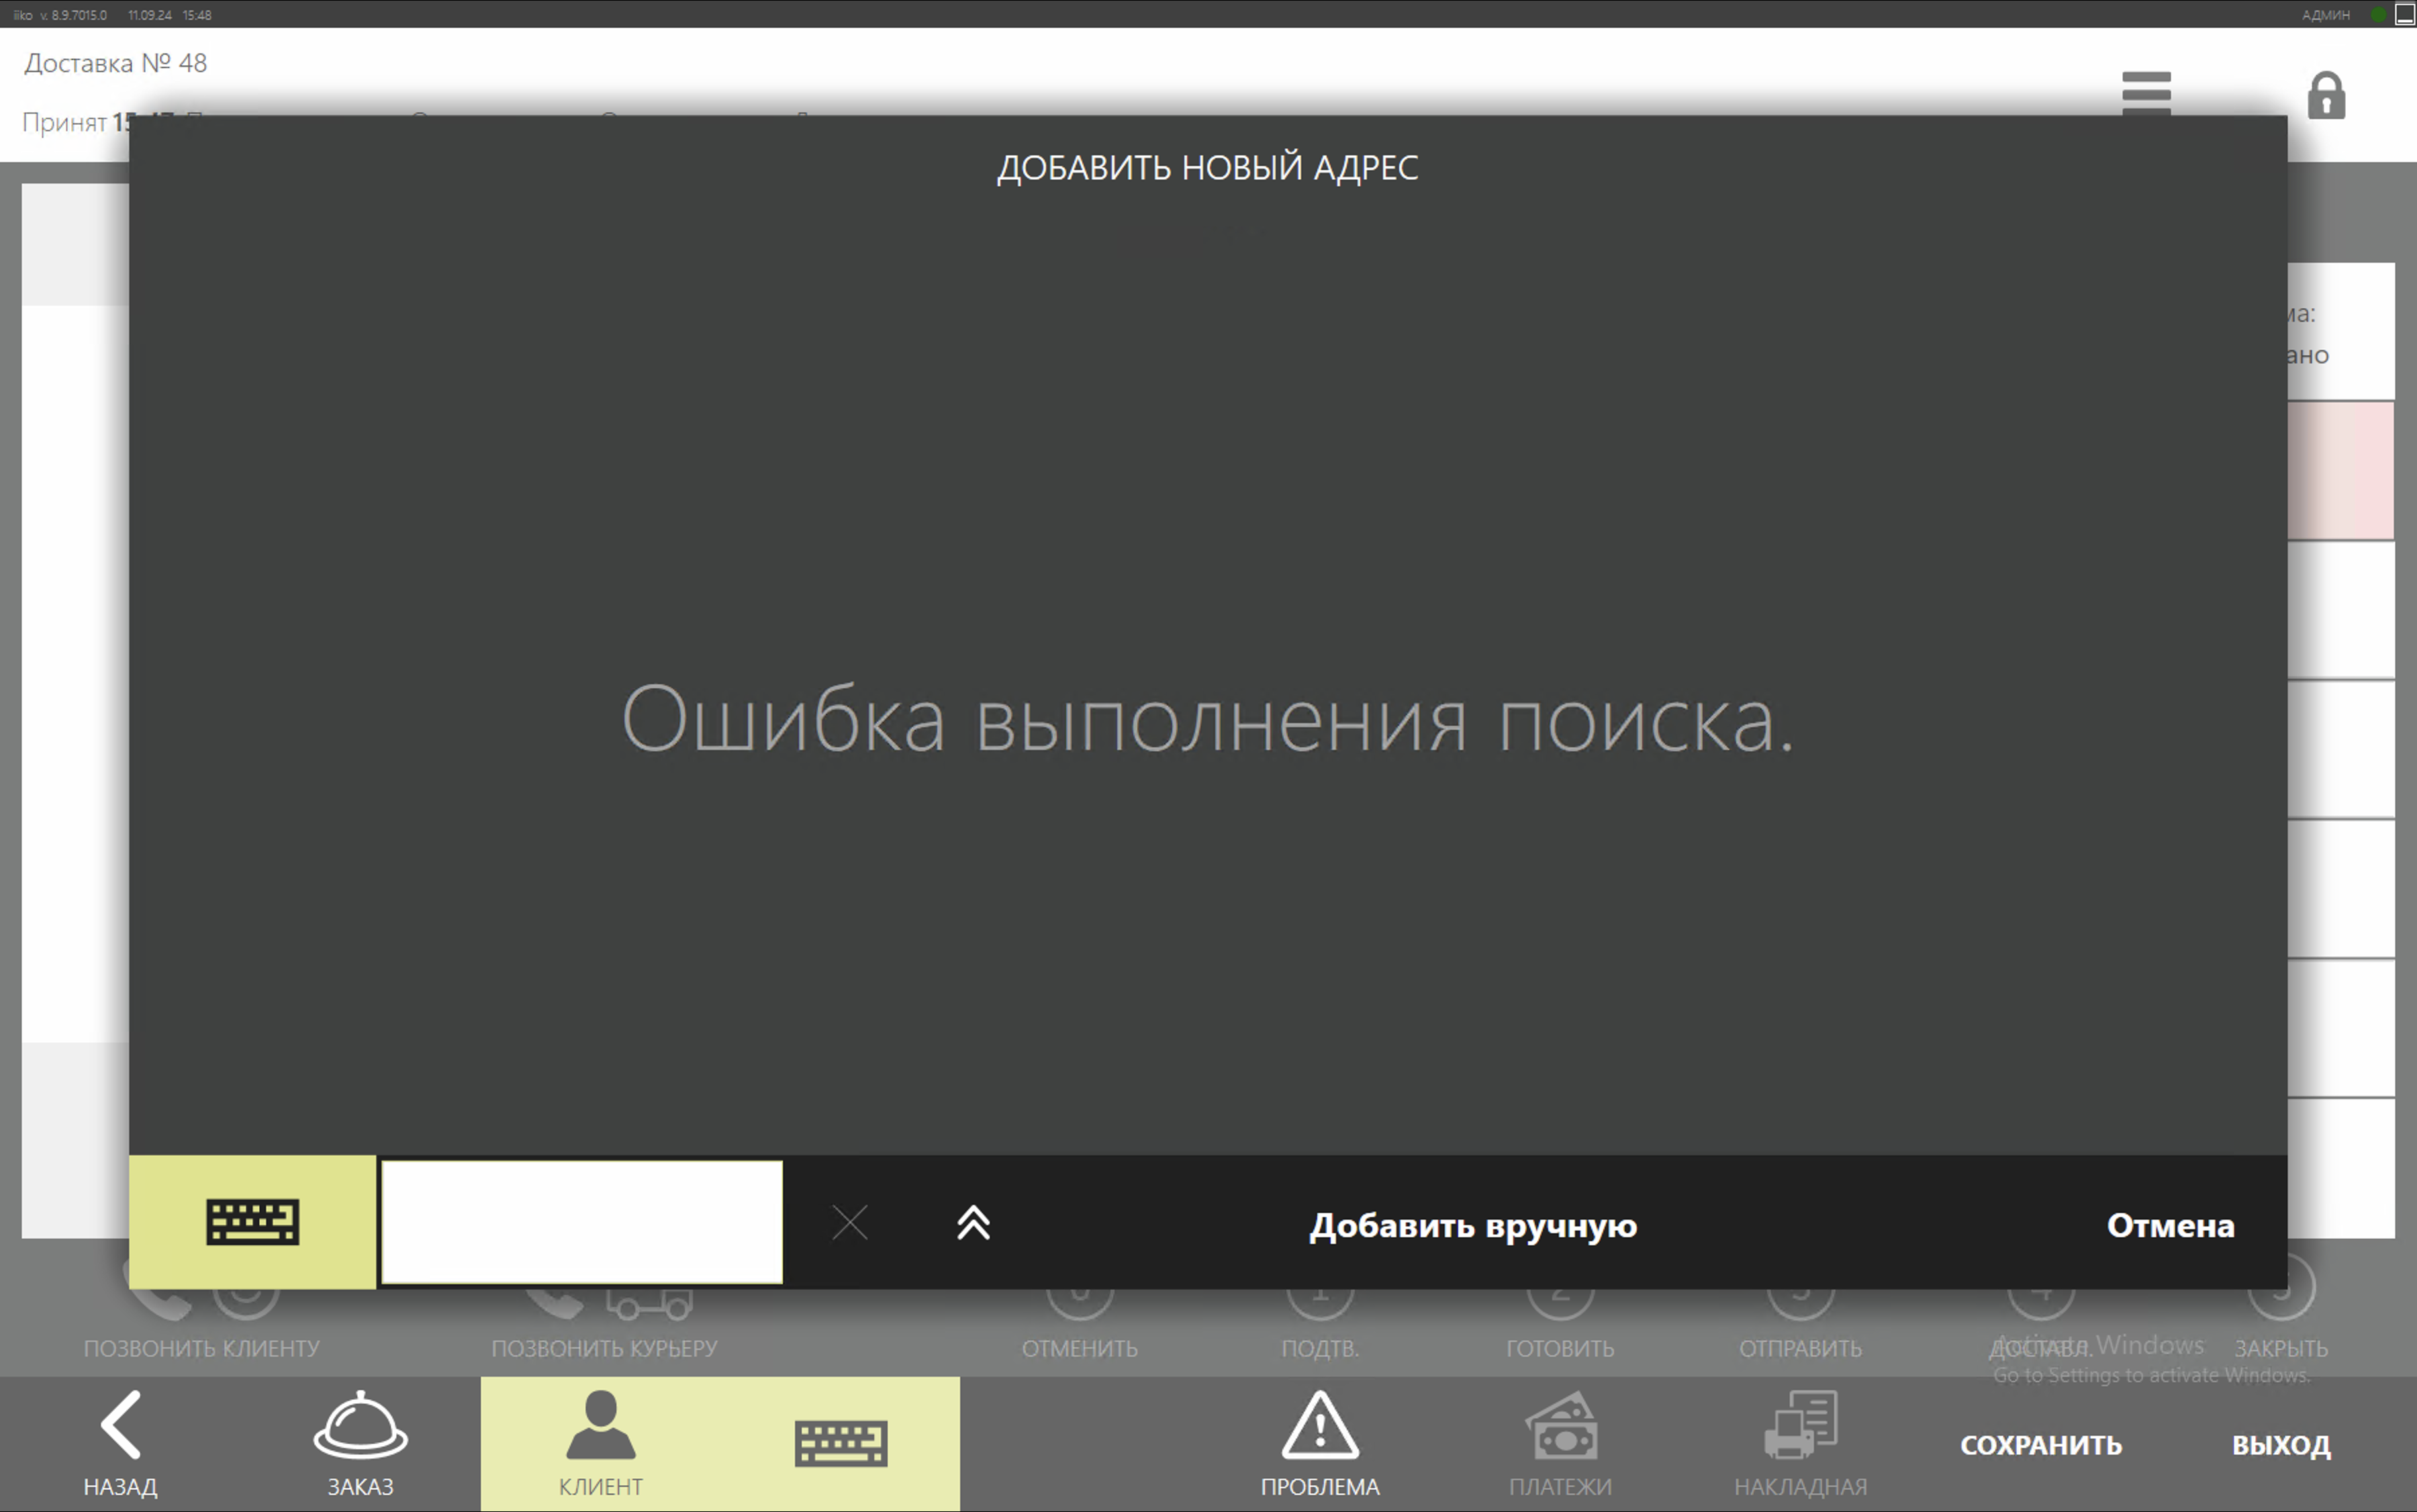
Task: Click the ВЫХОД button
Action: tap(2281, 1445)
